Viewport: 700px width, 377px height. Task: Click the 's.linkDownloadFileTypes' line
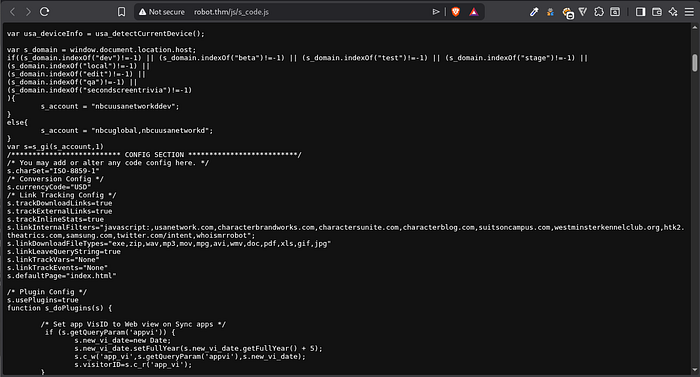169,243
